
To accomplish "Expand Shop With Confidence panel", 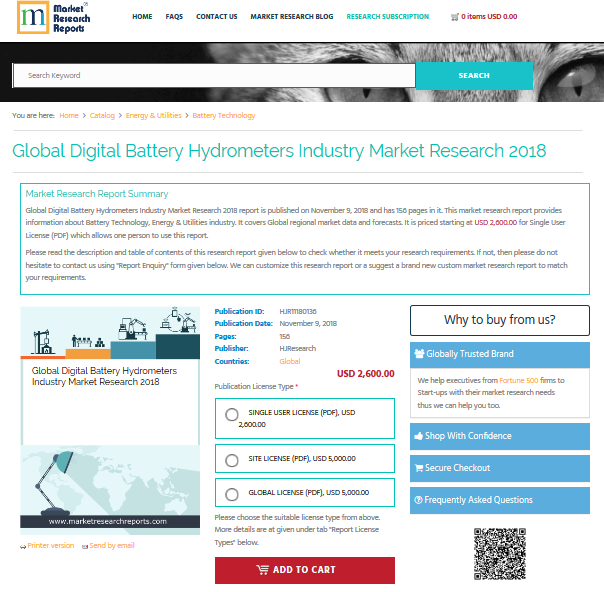I will click(x=500, y=436).
